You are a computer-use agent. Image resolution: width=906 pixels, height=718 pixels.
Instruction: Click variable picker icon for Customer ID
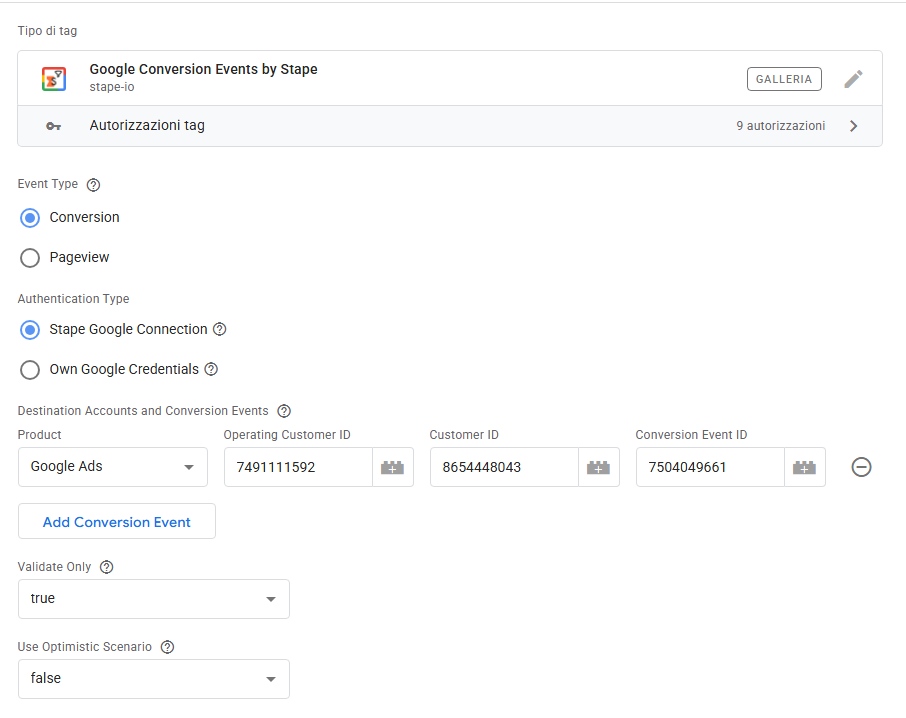click(x=599, y=467)
